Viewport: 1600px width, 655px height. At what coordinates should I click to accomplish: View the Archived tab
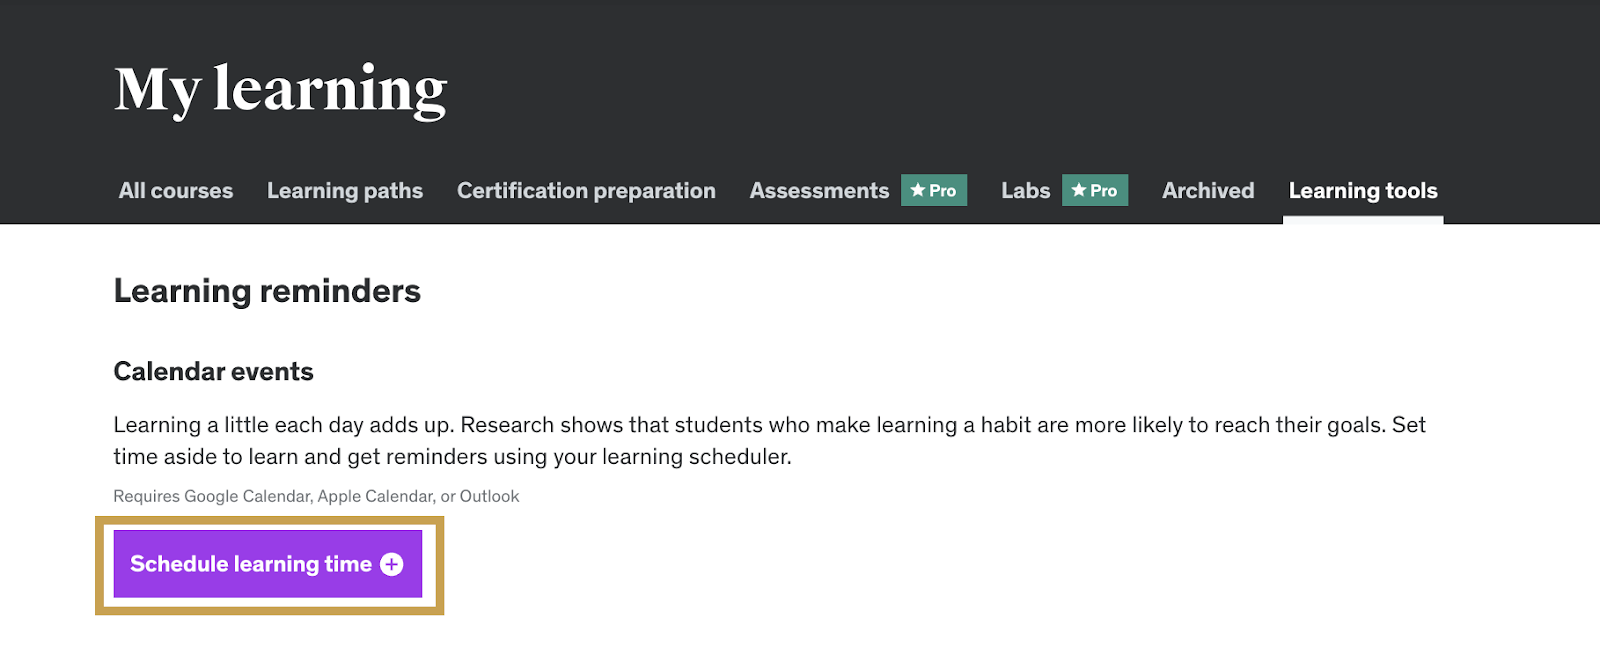point(1208,191)
